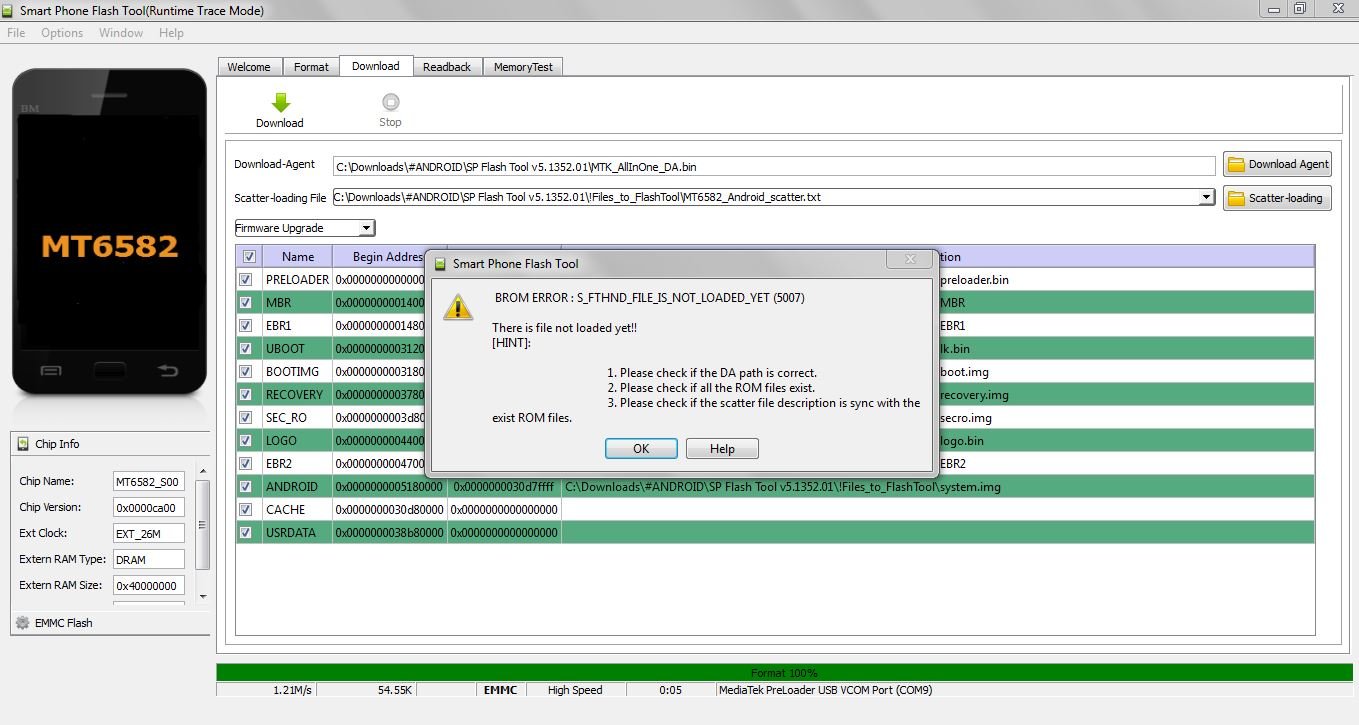Select the Download tab
The width and height of the screenshot is (1359, 725).
point(376,66)
